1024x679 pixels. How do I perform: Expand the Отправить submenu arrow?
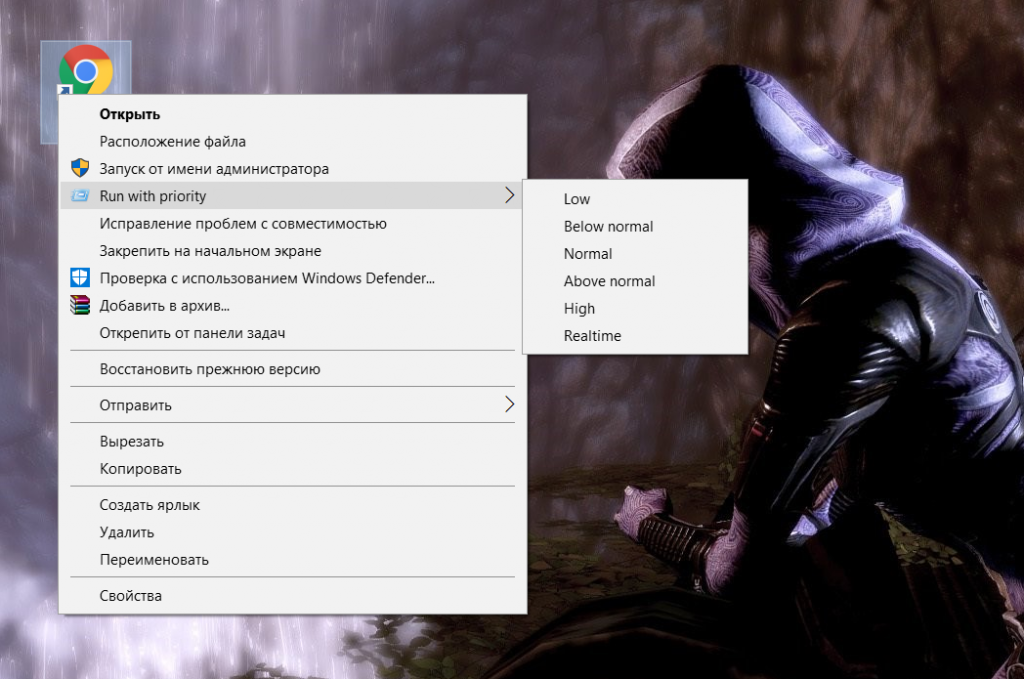(509, 405)
